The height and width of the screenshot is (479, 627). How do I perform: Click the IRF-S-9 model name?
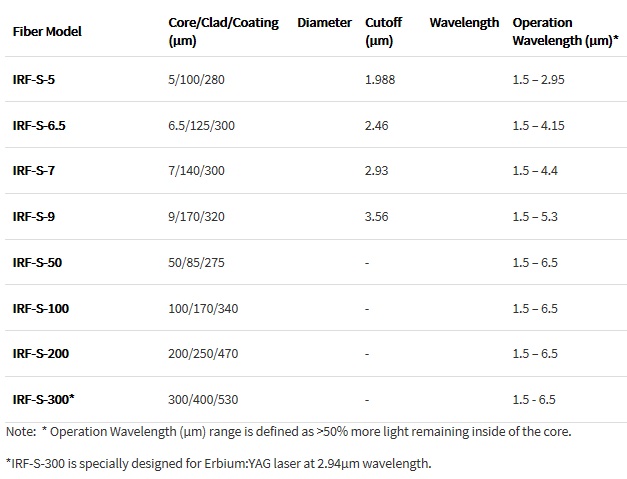tap(34, 217)
